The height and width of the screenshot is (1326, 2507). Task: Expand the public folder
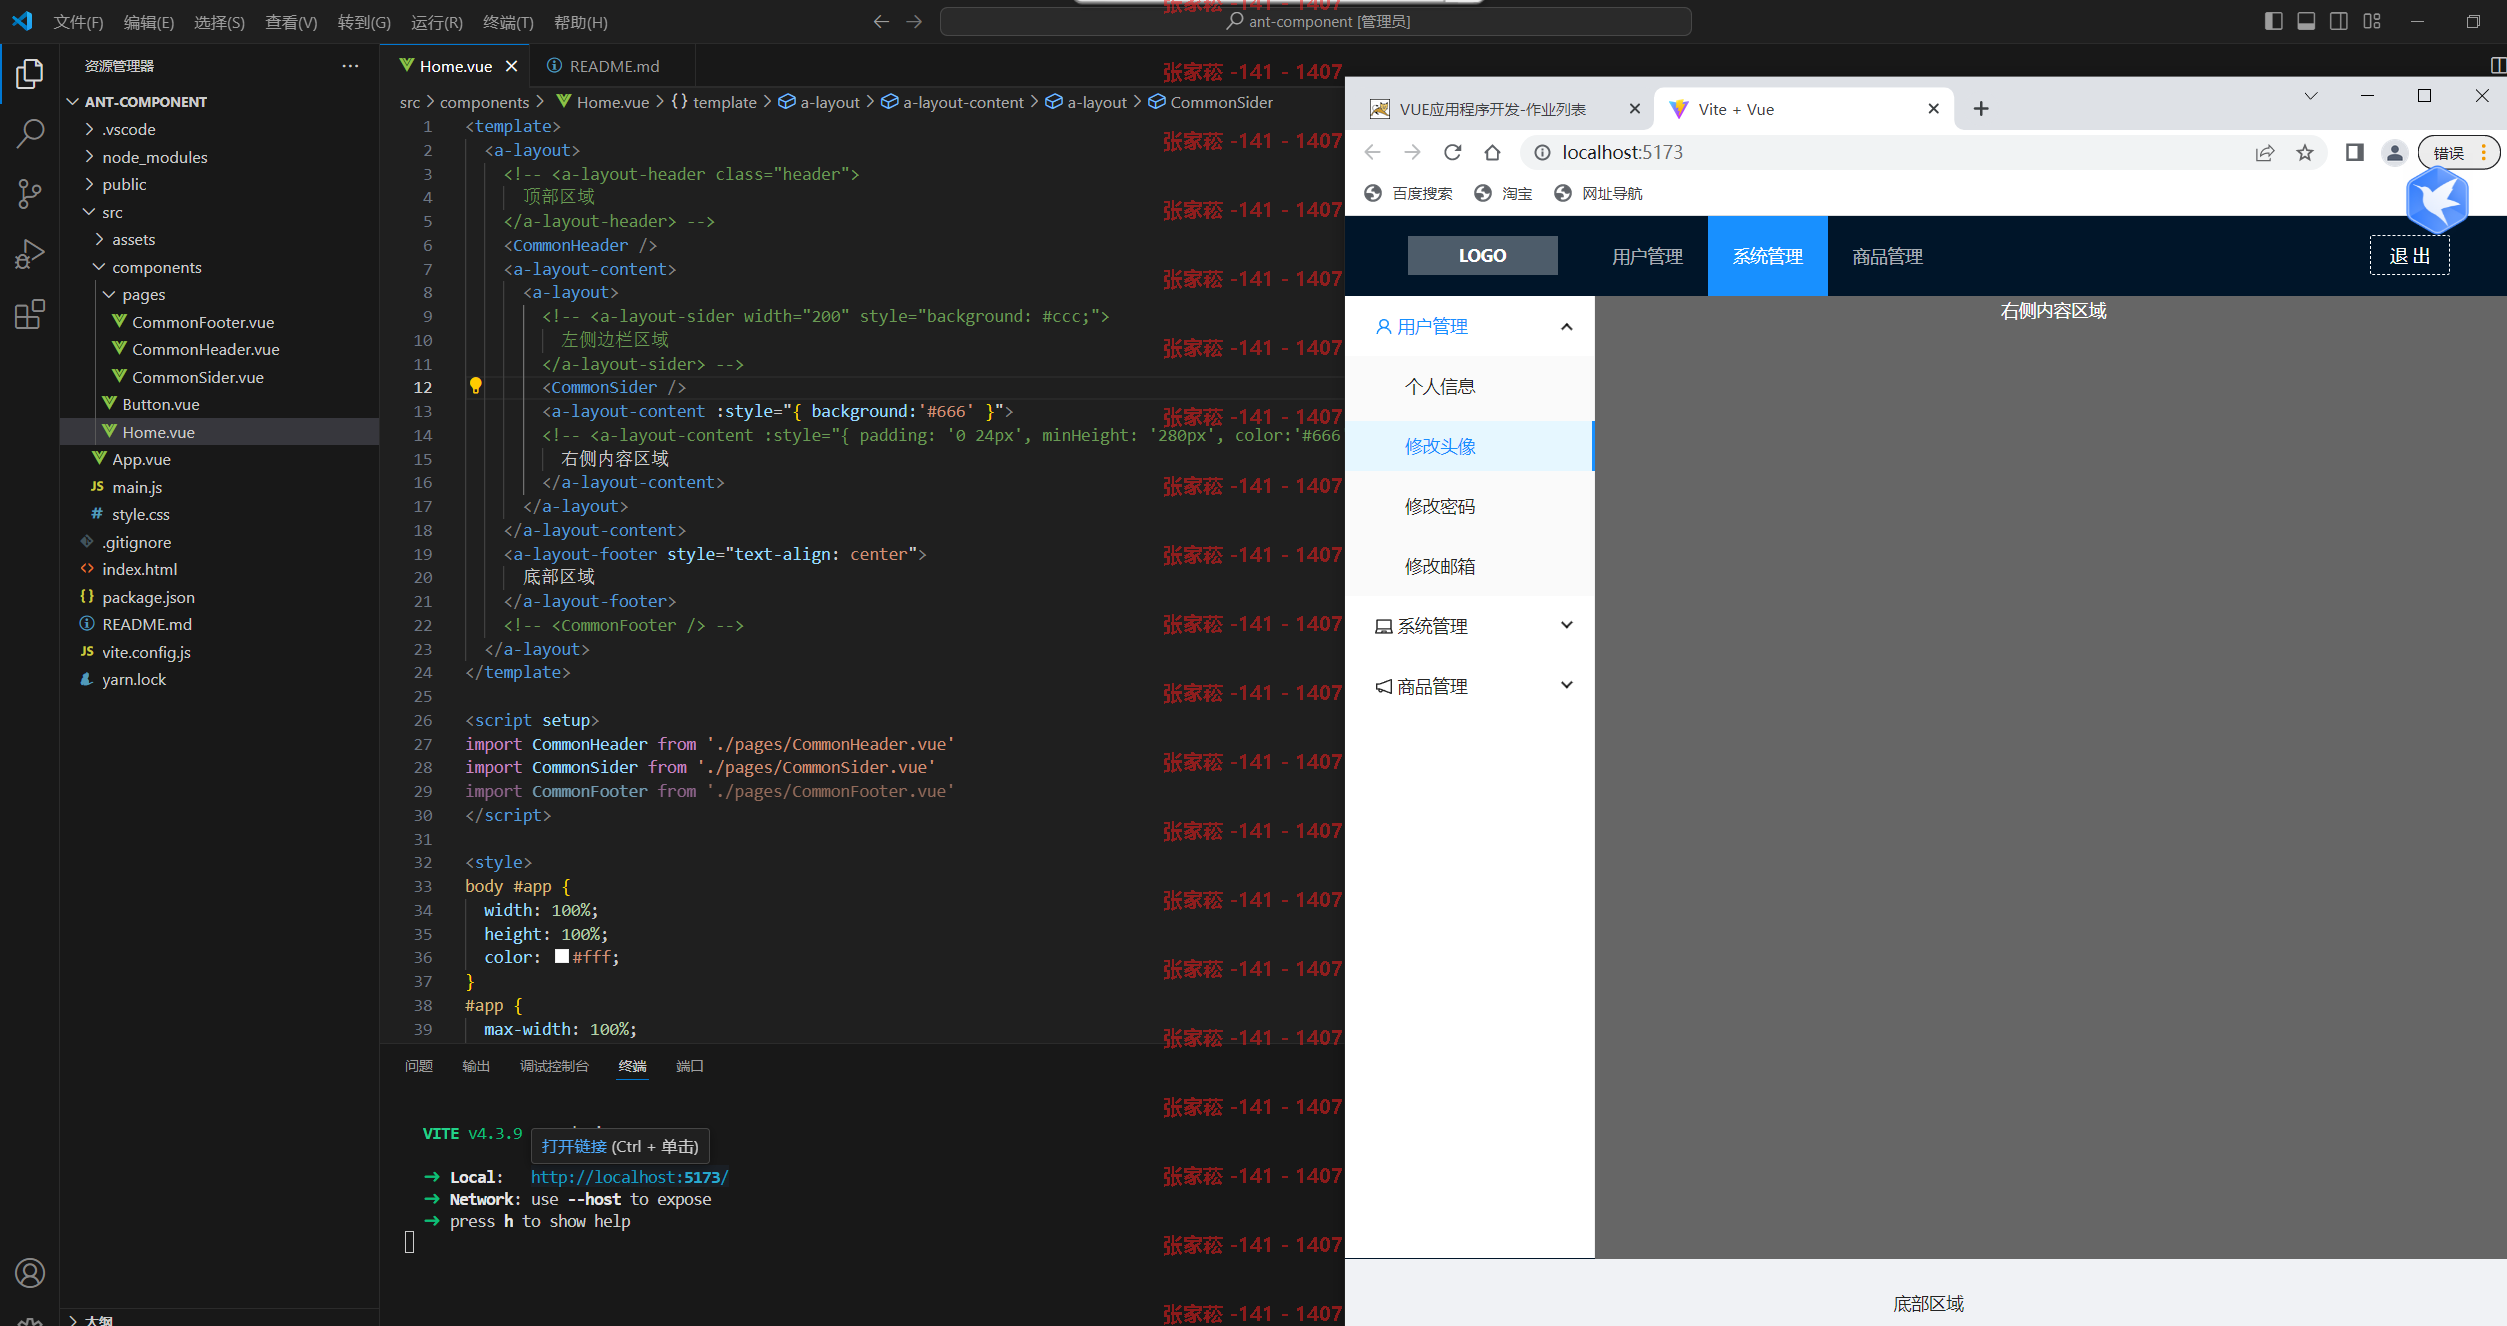point(90,184)
